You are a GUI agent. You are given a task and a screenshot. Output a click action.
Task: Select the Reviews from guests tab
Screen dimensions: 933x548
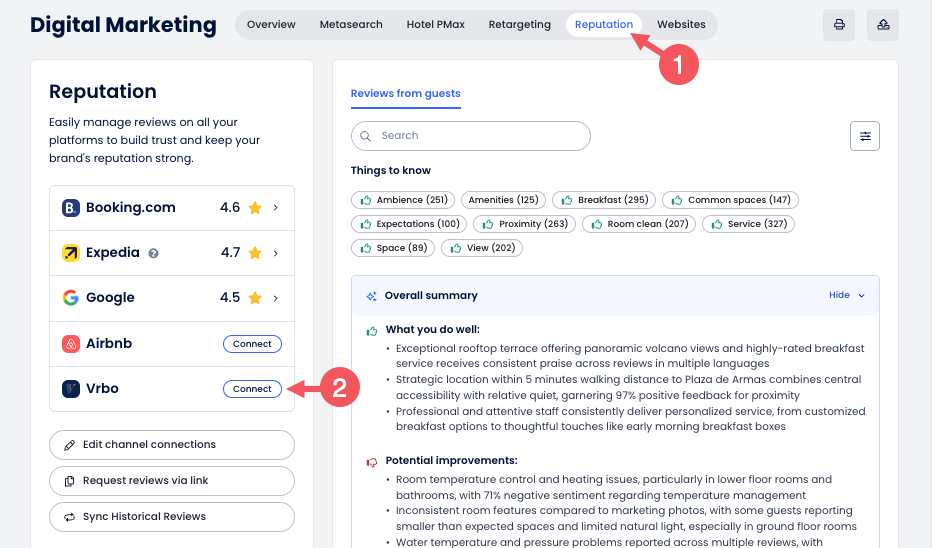405,94
